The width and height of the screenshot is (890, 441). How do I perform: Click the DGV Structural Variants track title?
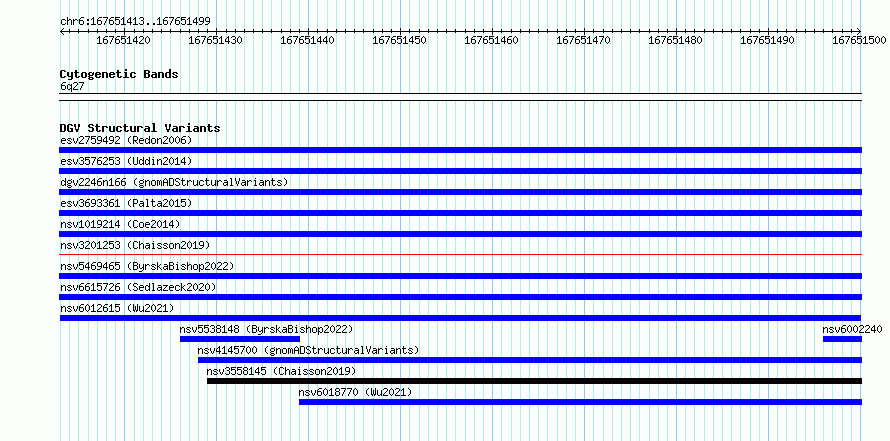[x=140, y=128]
